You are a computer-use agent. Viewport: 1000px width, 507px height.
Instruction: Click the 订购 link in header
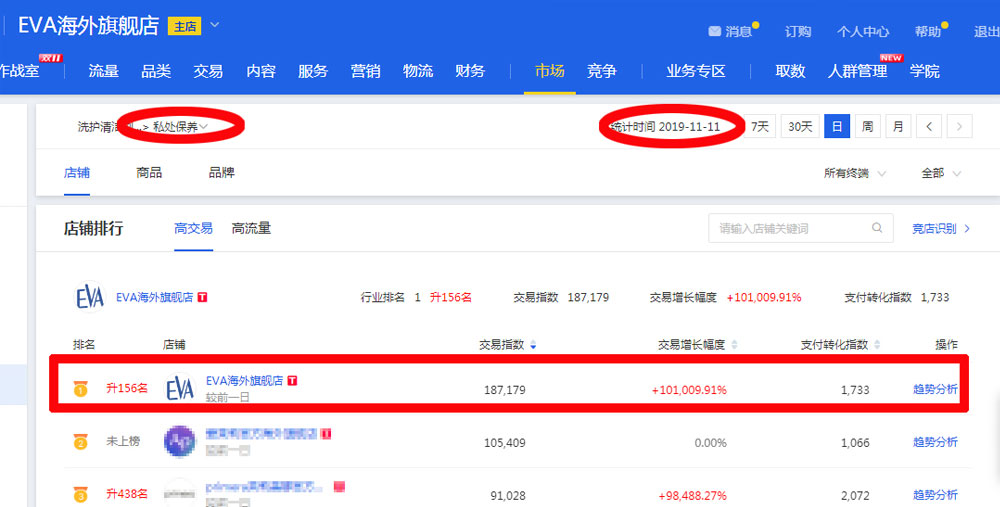tap(798, 31)
